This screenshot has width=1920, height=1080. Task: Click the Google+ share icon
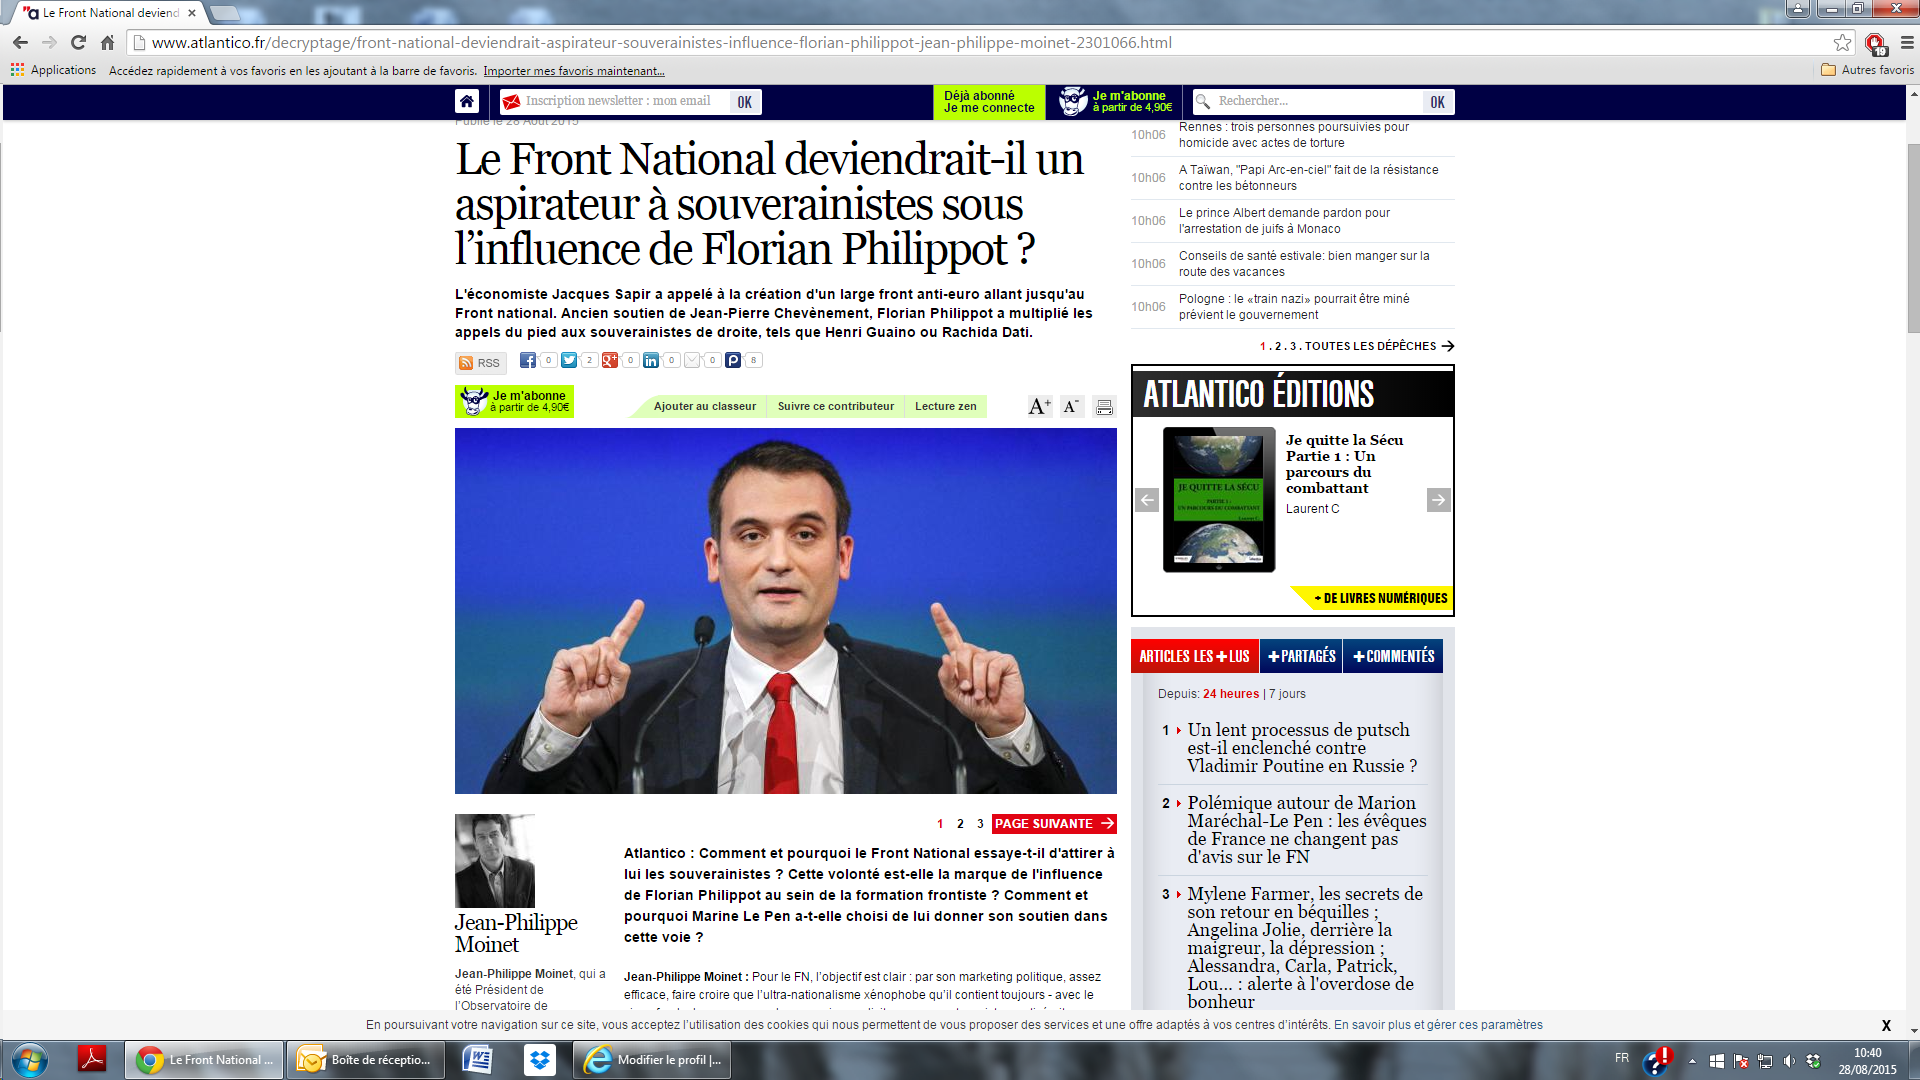tap(610, 360)
